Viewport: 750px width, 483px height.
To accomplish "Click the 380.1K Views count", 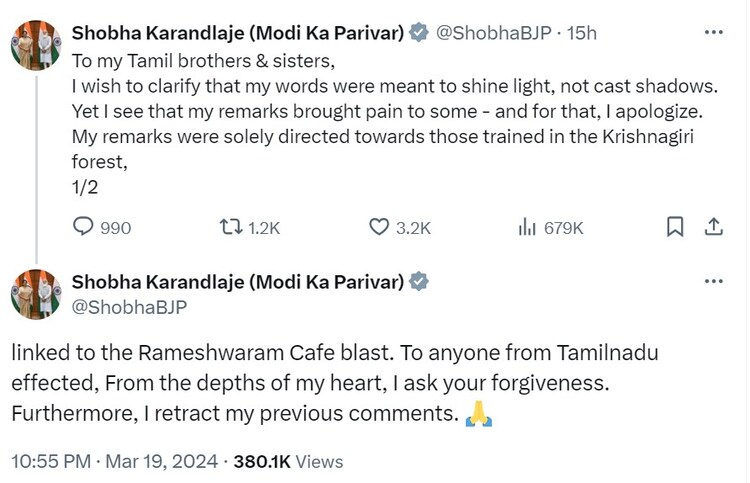I will (288, 461).
